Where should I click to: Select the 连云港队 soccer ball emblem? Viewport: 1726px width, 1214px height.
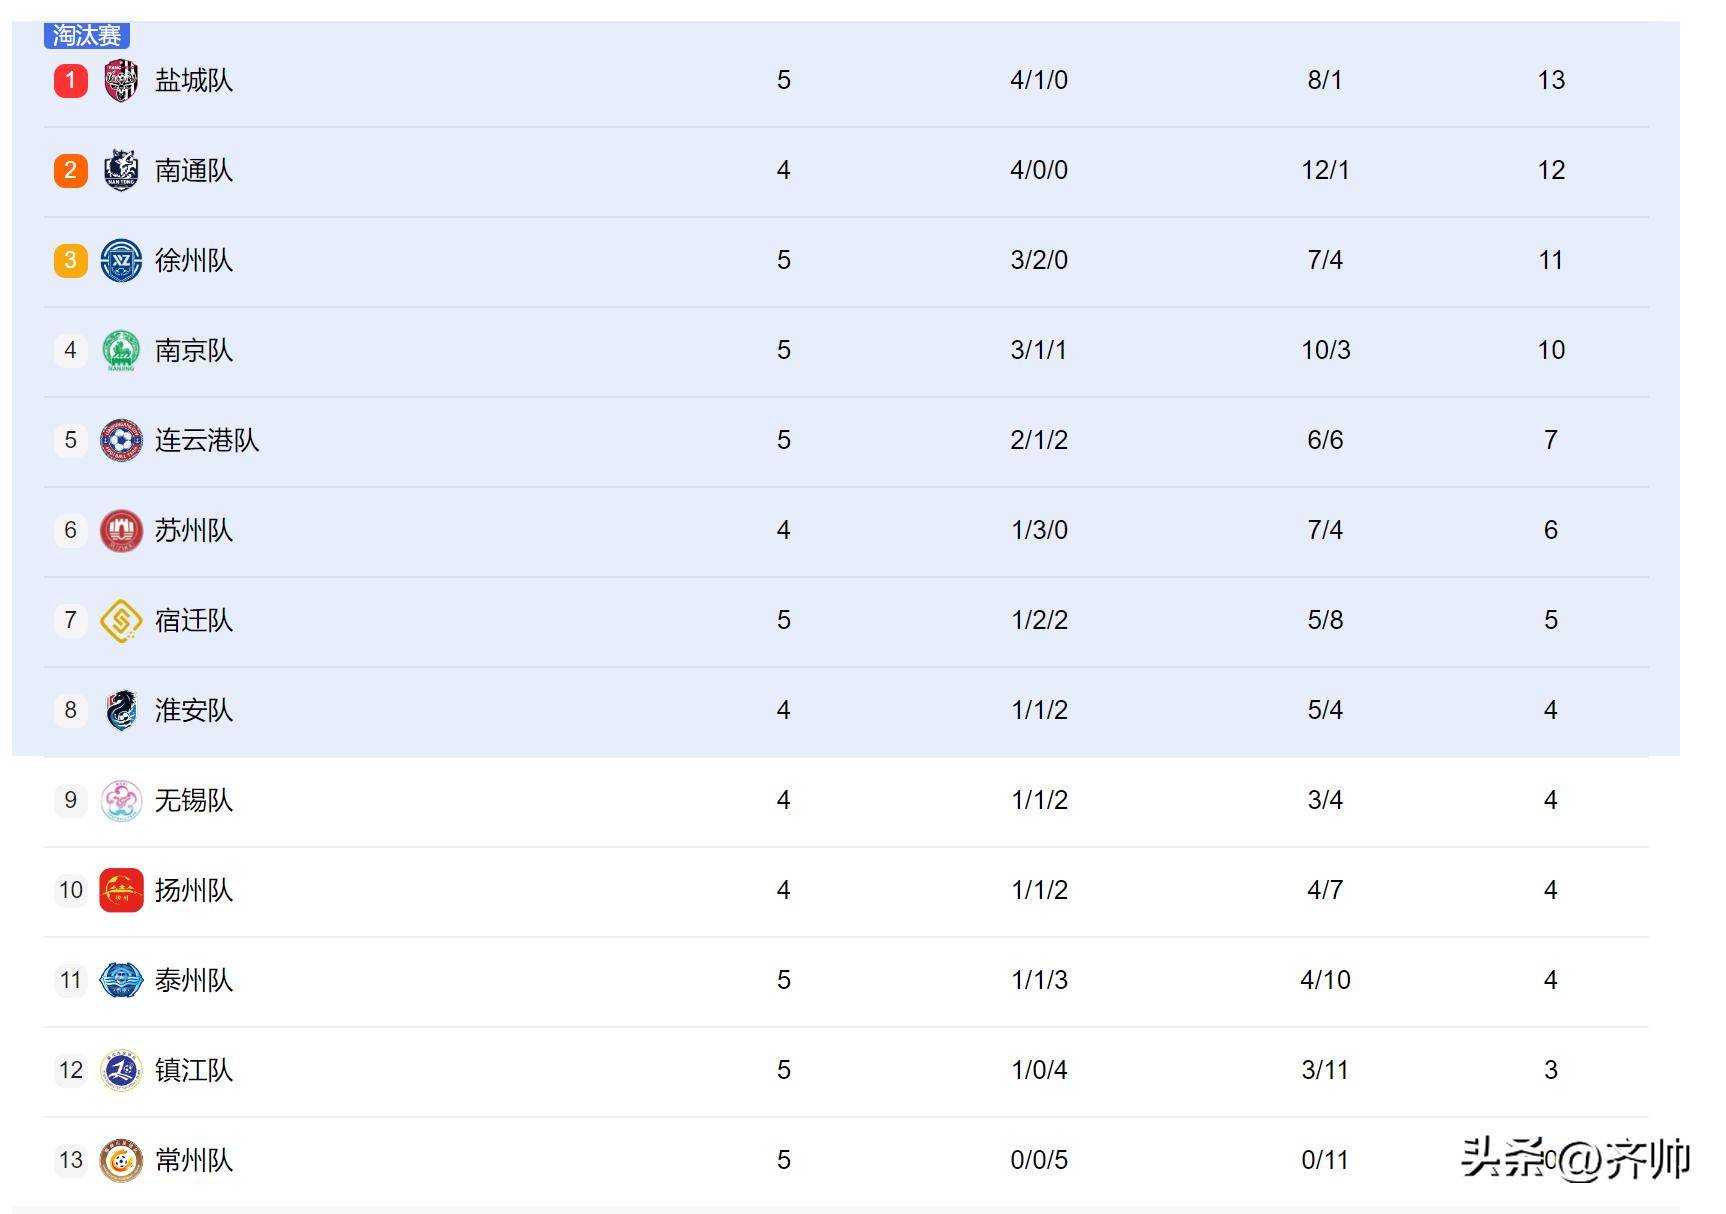point(121,440)
